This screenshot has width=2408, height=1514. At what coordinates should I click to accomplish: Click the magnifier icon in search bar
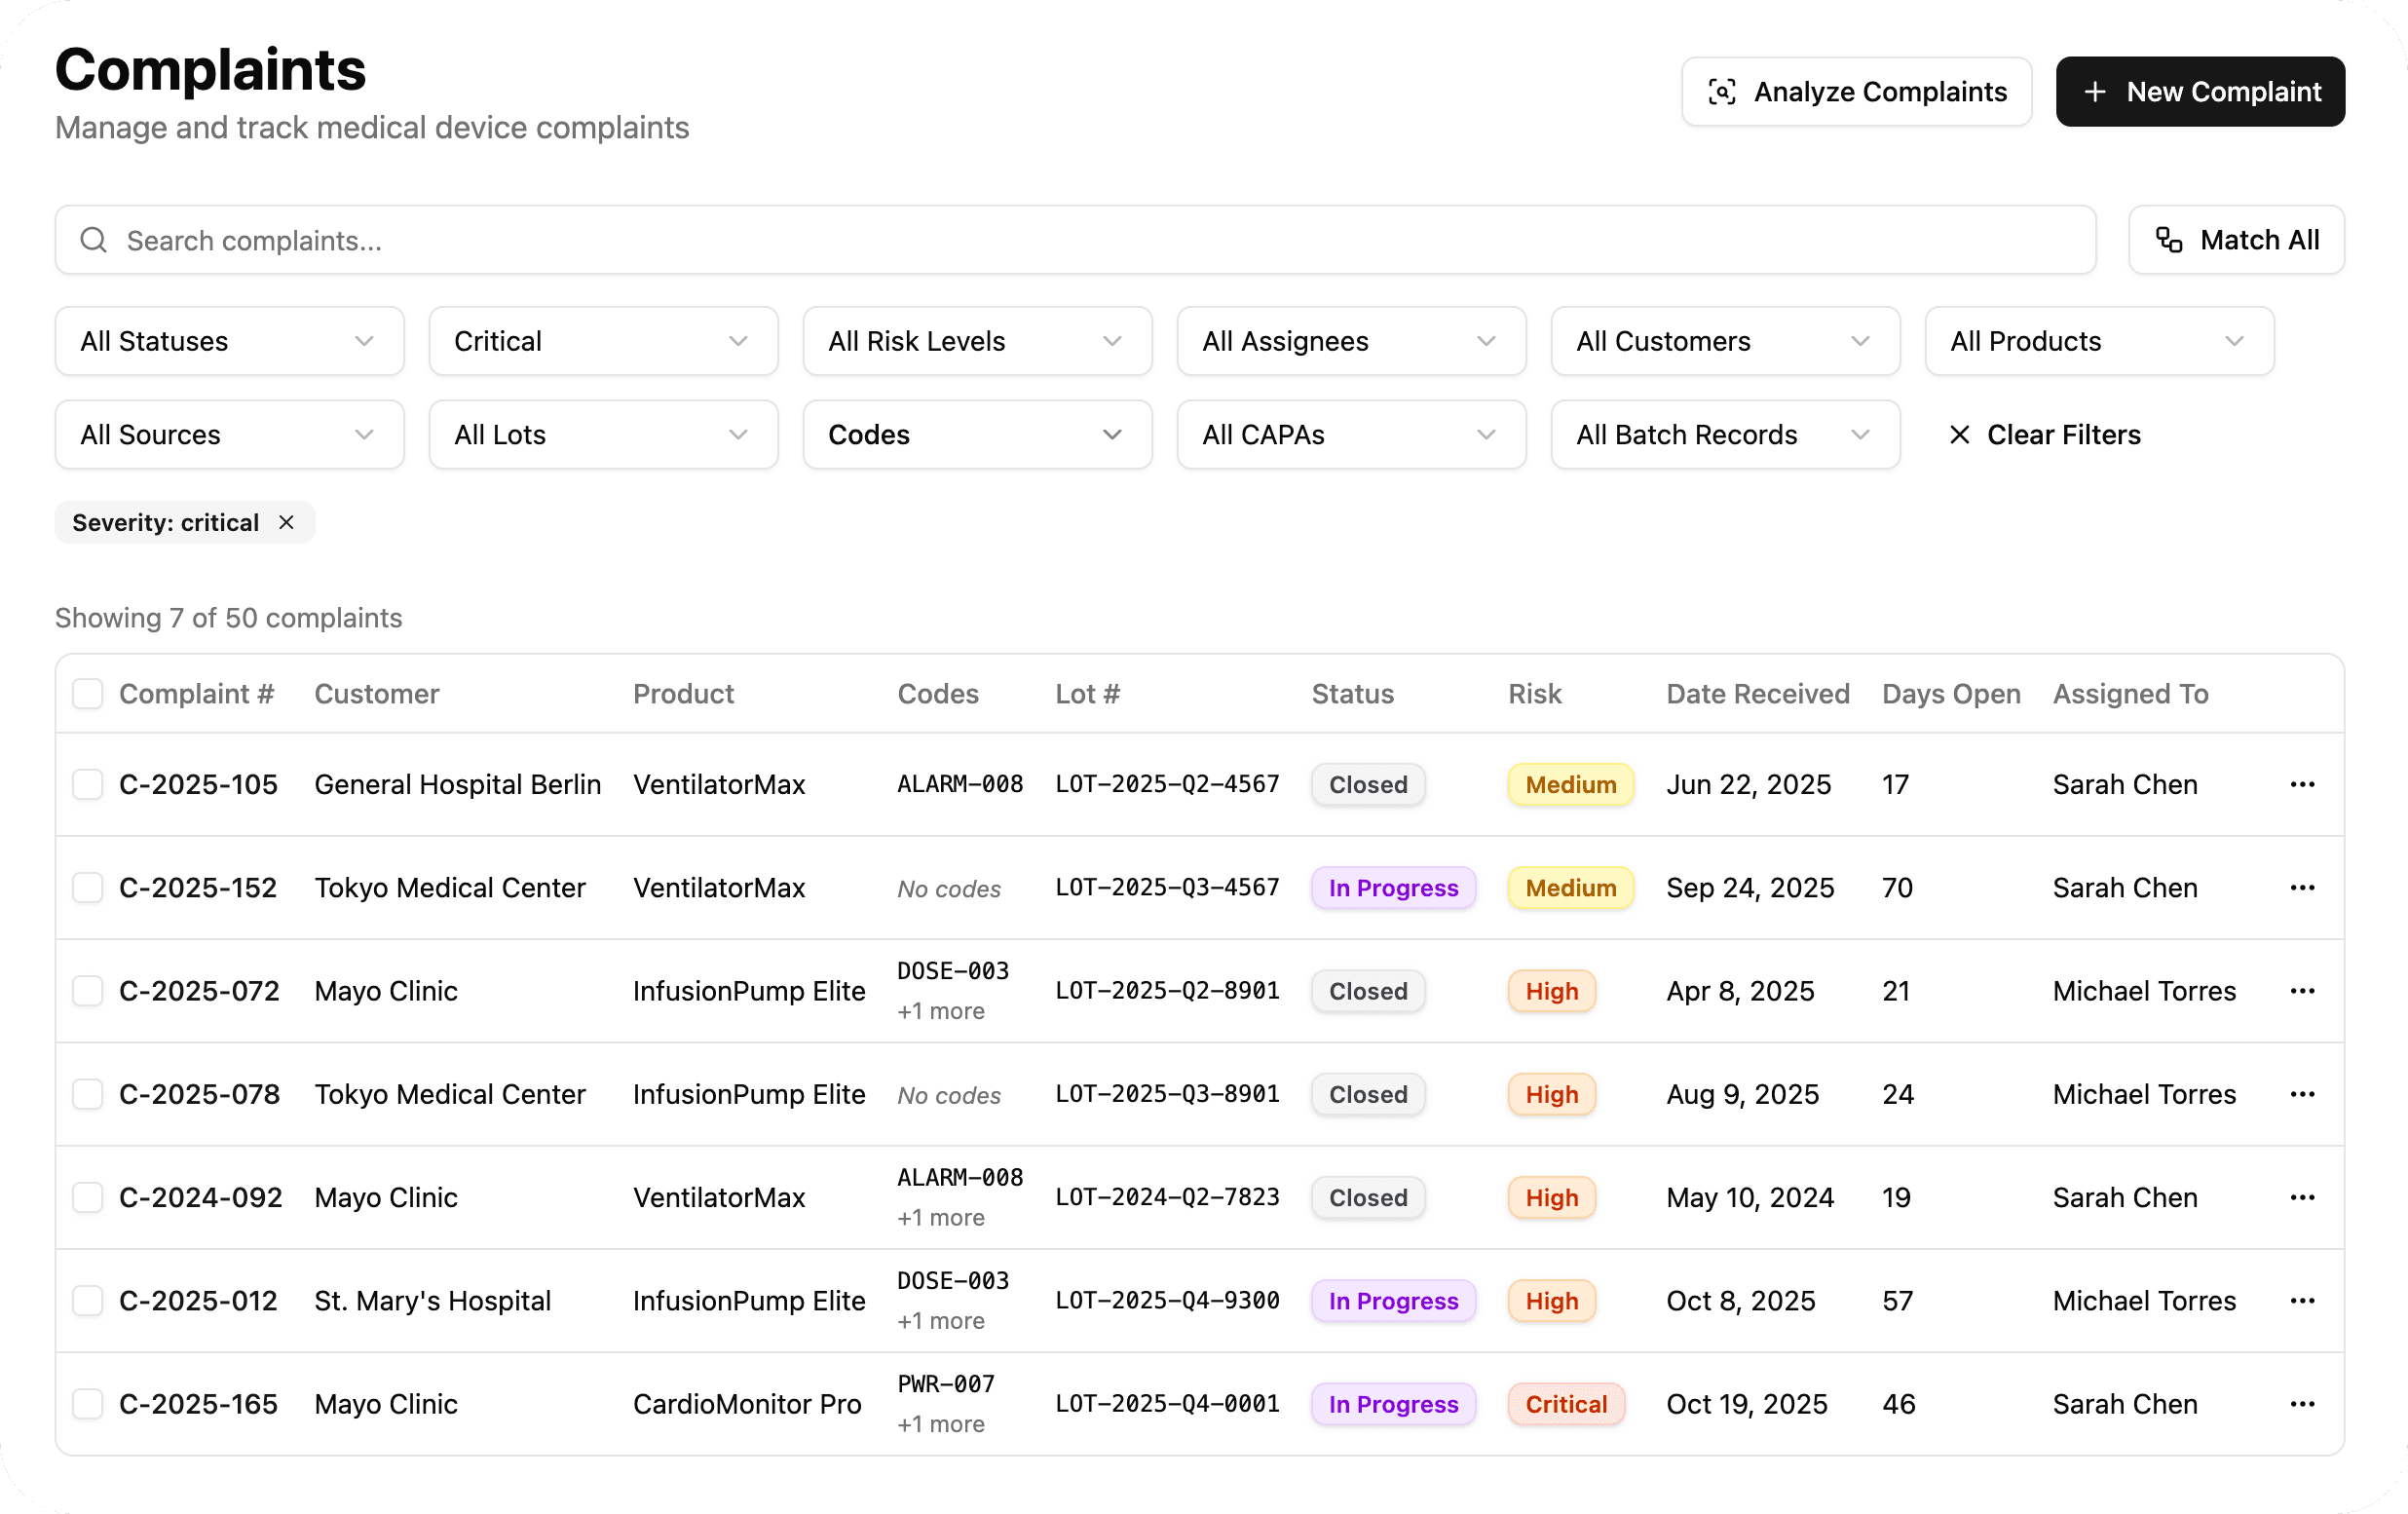tap(93, 240)
